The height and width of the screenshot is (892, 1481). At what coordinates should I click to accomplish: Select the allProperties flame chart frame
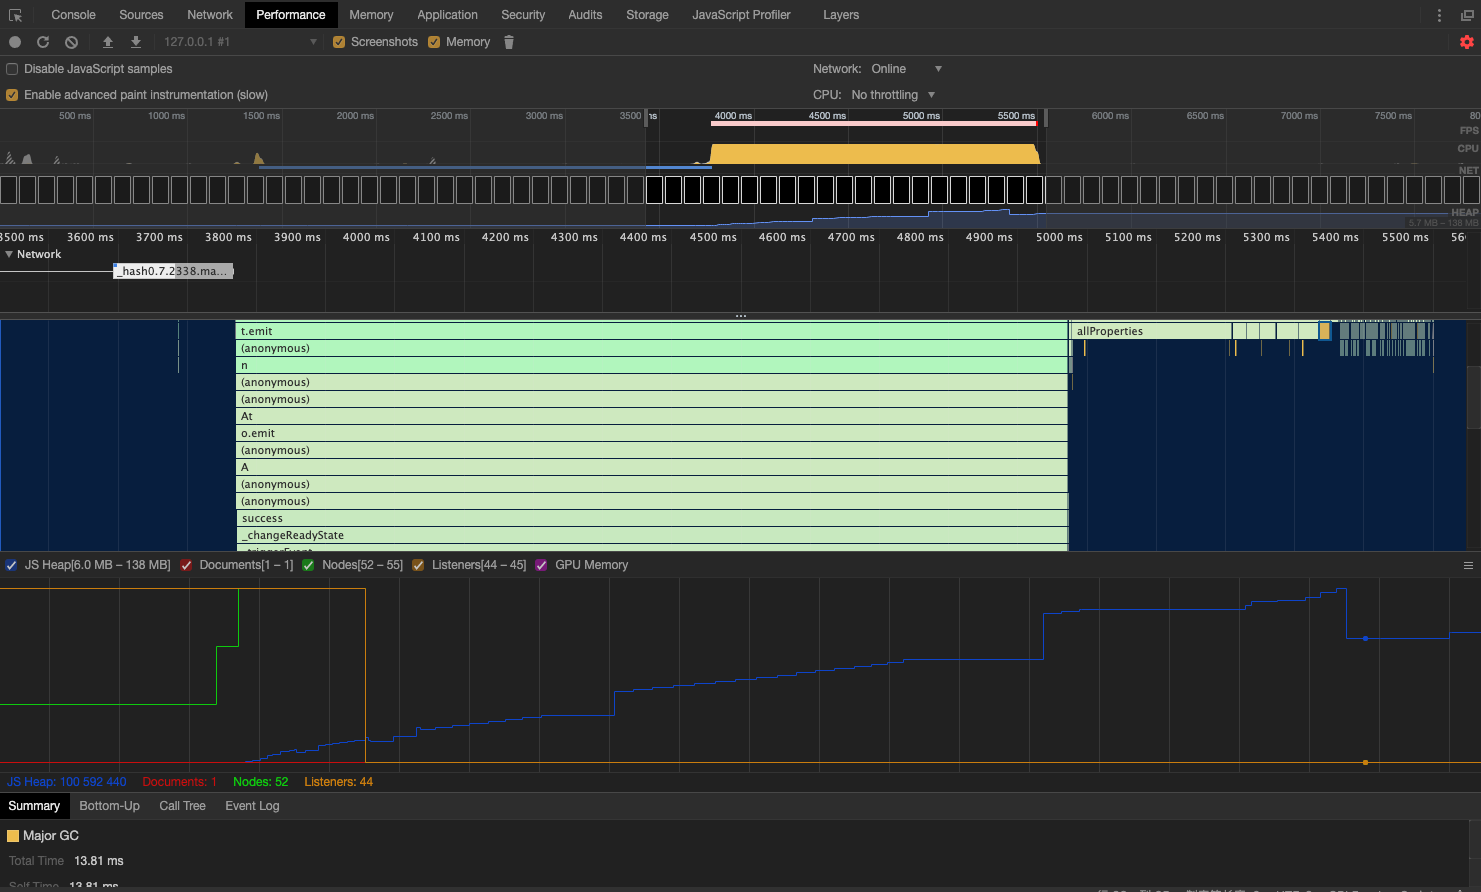(x=1151, y=331)
